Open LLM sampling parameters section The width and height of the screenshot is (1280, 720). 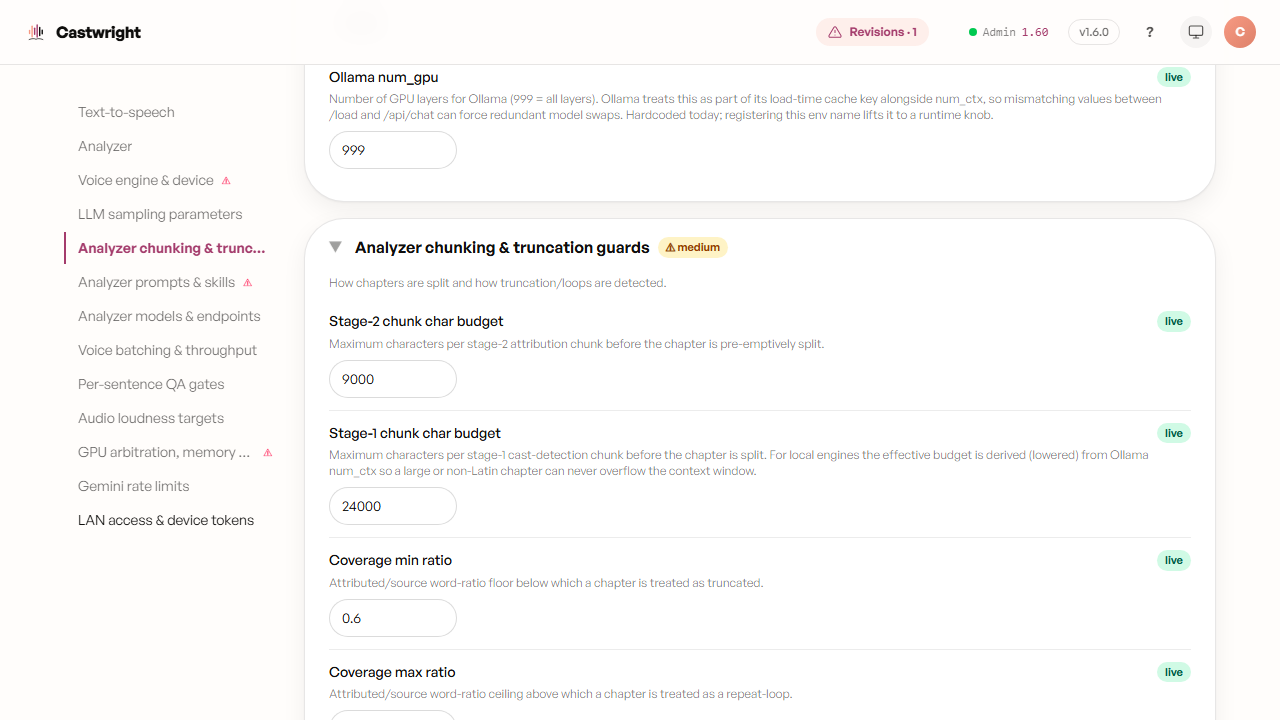point(160,214)
